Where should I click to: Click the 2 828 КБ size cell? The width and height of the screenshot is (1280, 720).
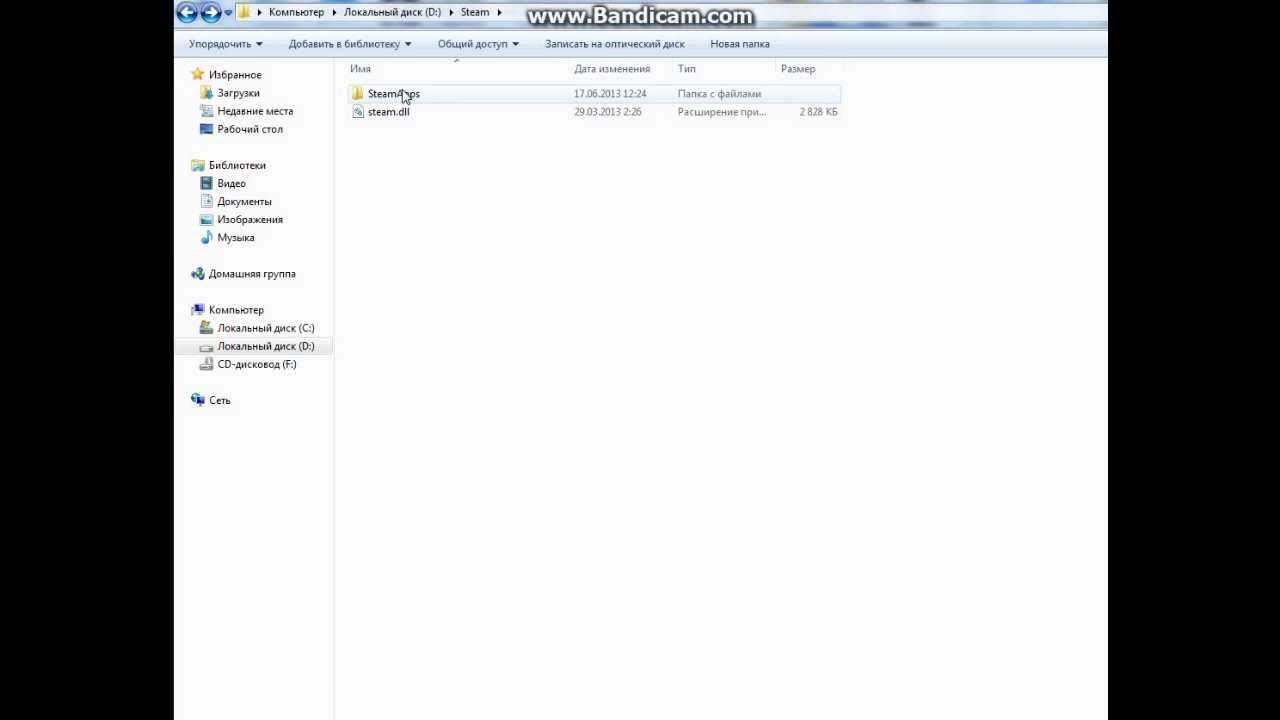(x=819, y=112)
